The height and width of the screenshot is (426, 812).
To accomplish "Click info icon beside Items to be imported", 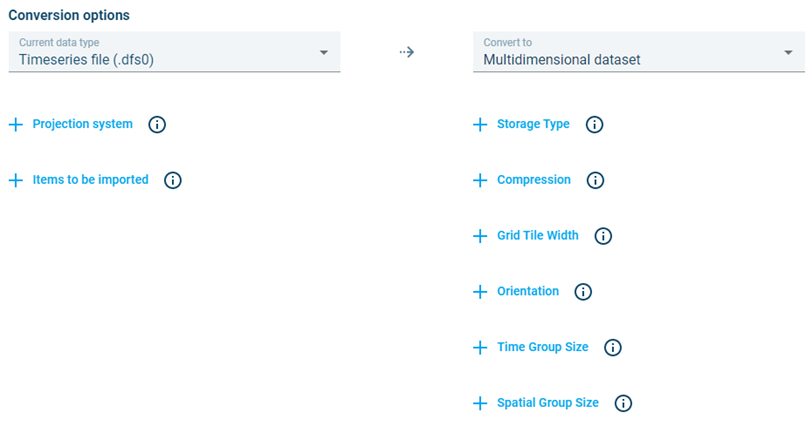I will [x=173, y=181].
